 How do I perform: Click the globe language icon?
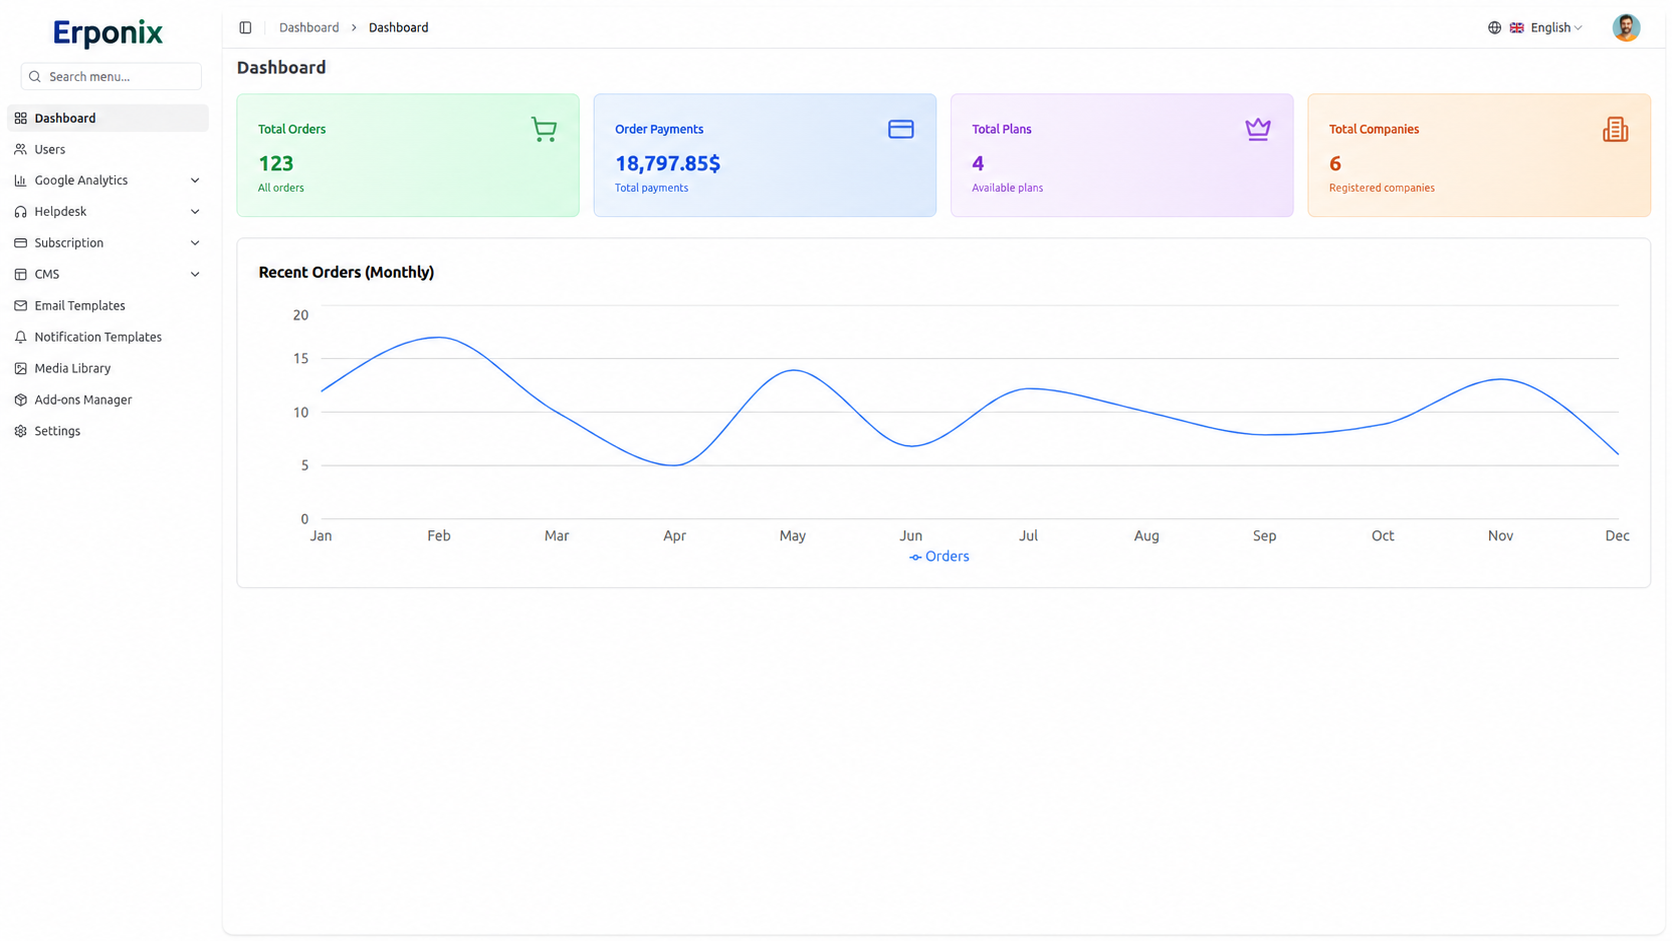pos(1494,28)
